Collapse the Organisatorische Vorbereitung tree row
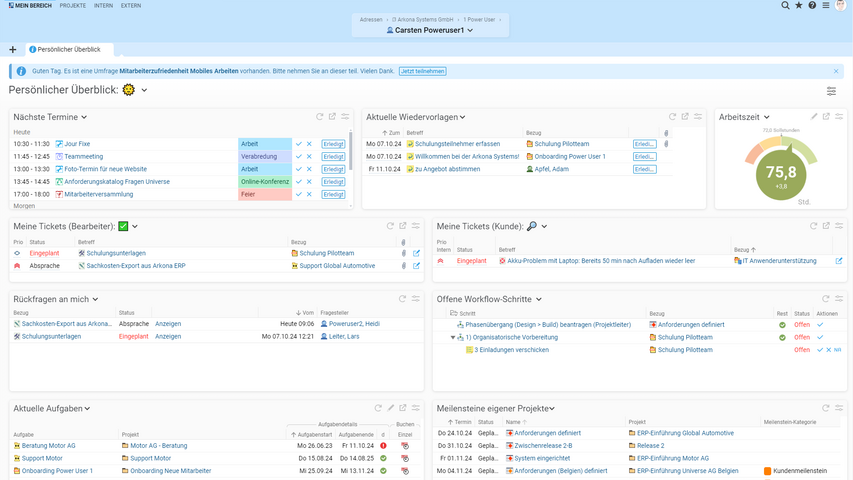The image size is (853, 480). (452, 338)
